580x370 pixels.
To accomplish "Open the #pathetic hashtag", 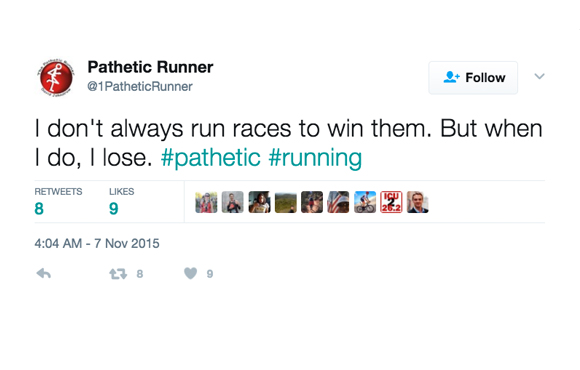I will [210, 158].
